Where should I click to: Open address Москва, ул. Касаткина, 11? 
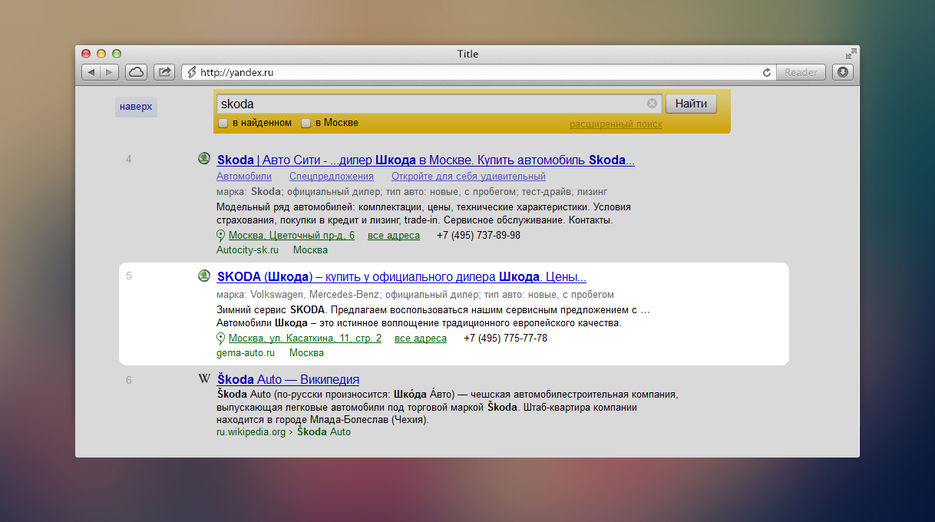tap(305, 338)
